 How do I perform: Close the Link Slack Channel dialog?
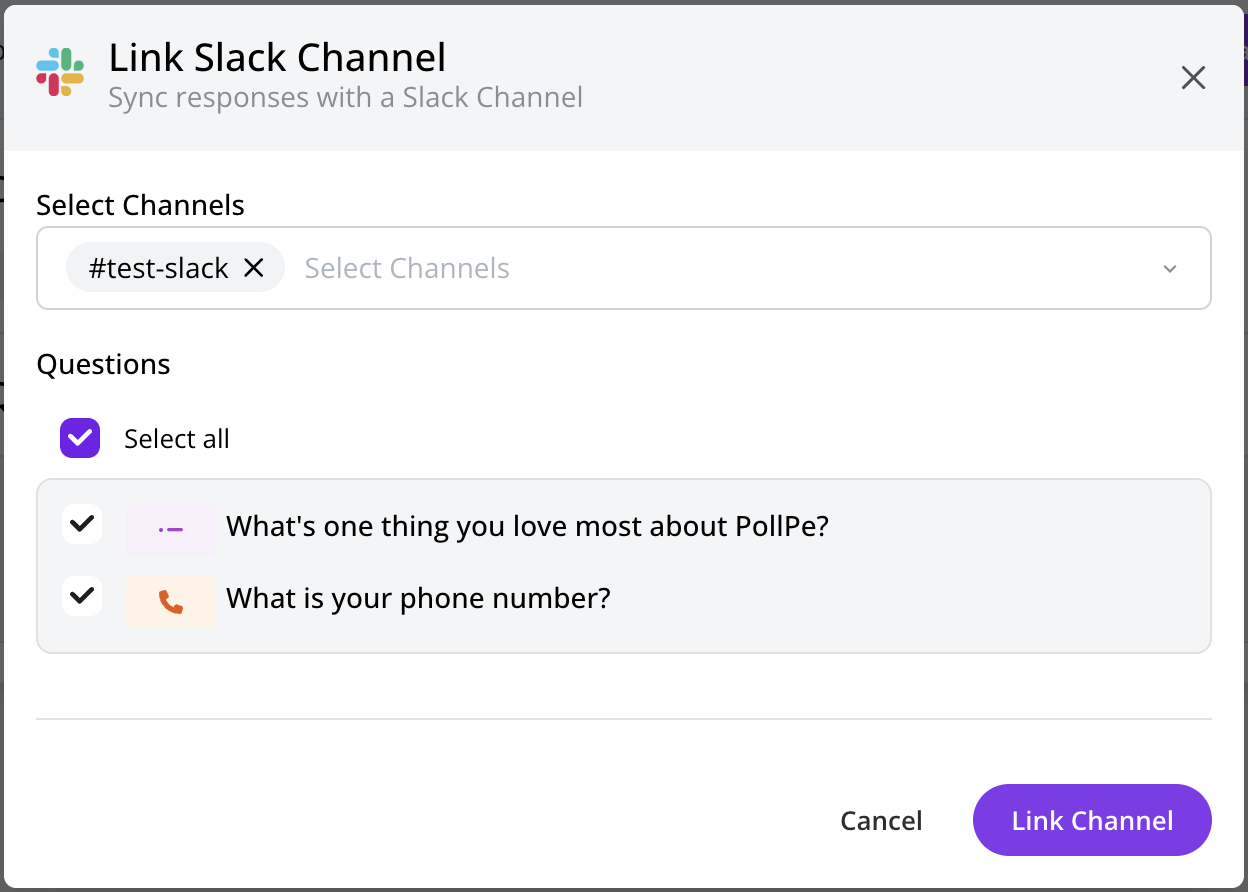pyautogui.click(x=1193, y=78)
